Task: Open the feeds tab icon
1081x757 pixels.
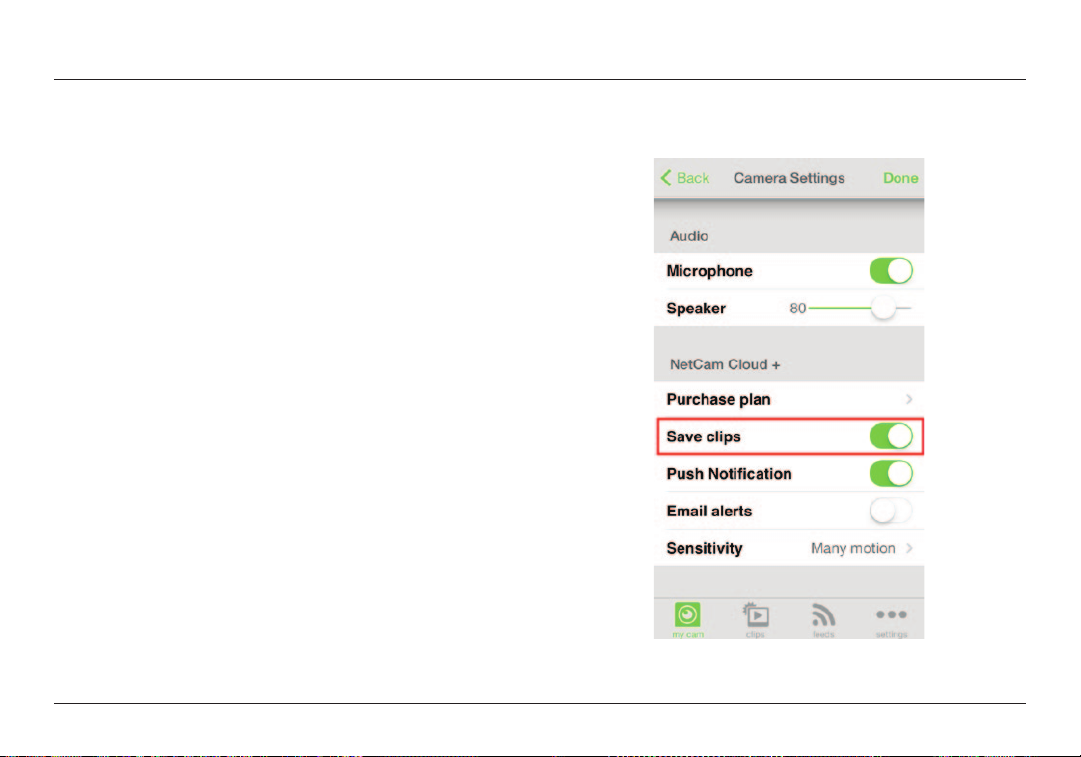Action: (823, 615)
